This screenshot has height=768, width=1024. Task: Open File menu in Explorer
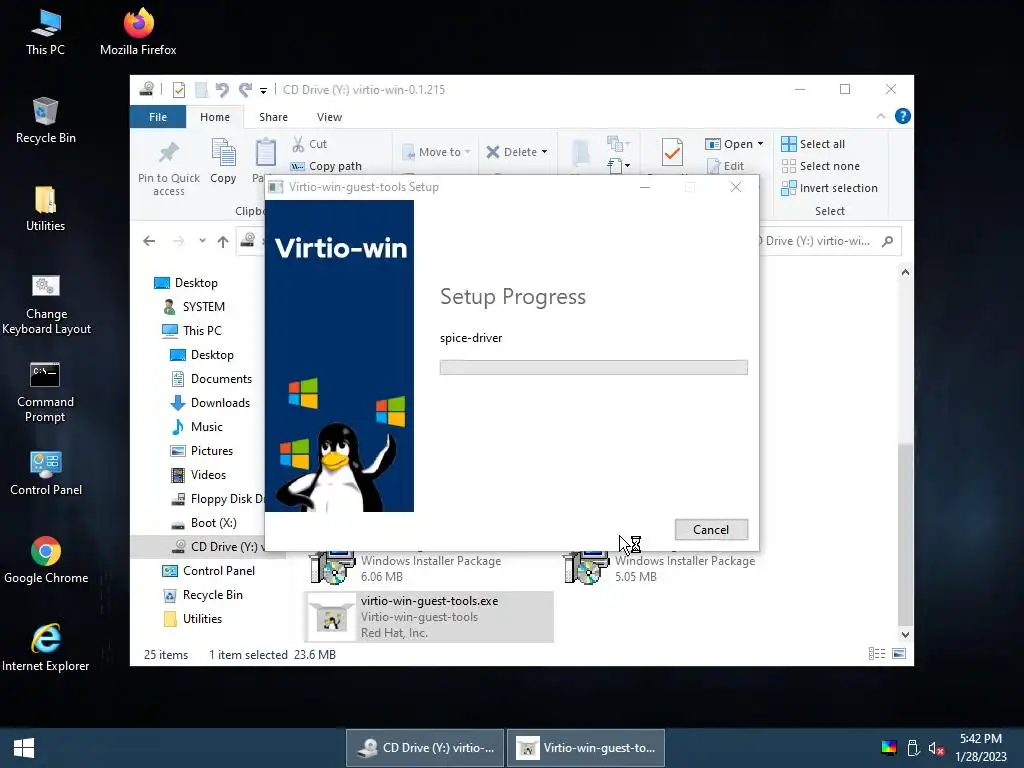(157, 117)
